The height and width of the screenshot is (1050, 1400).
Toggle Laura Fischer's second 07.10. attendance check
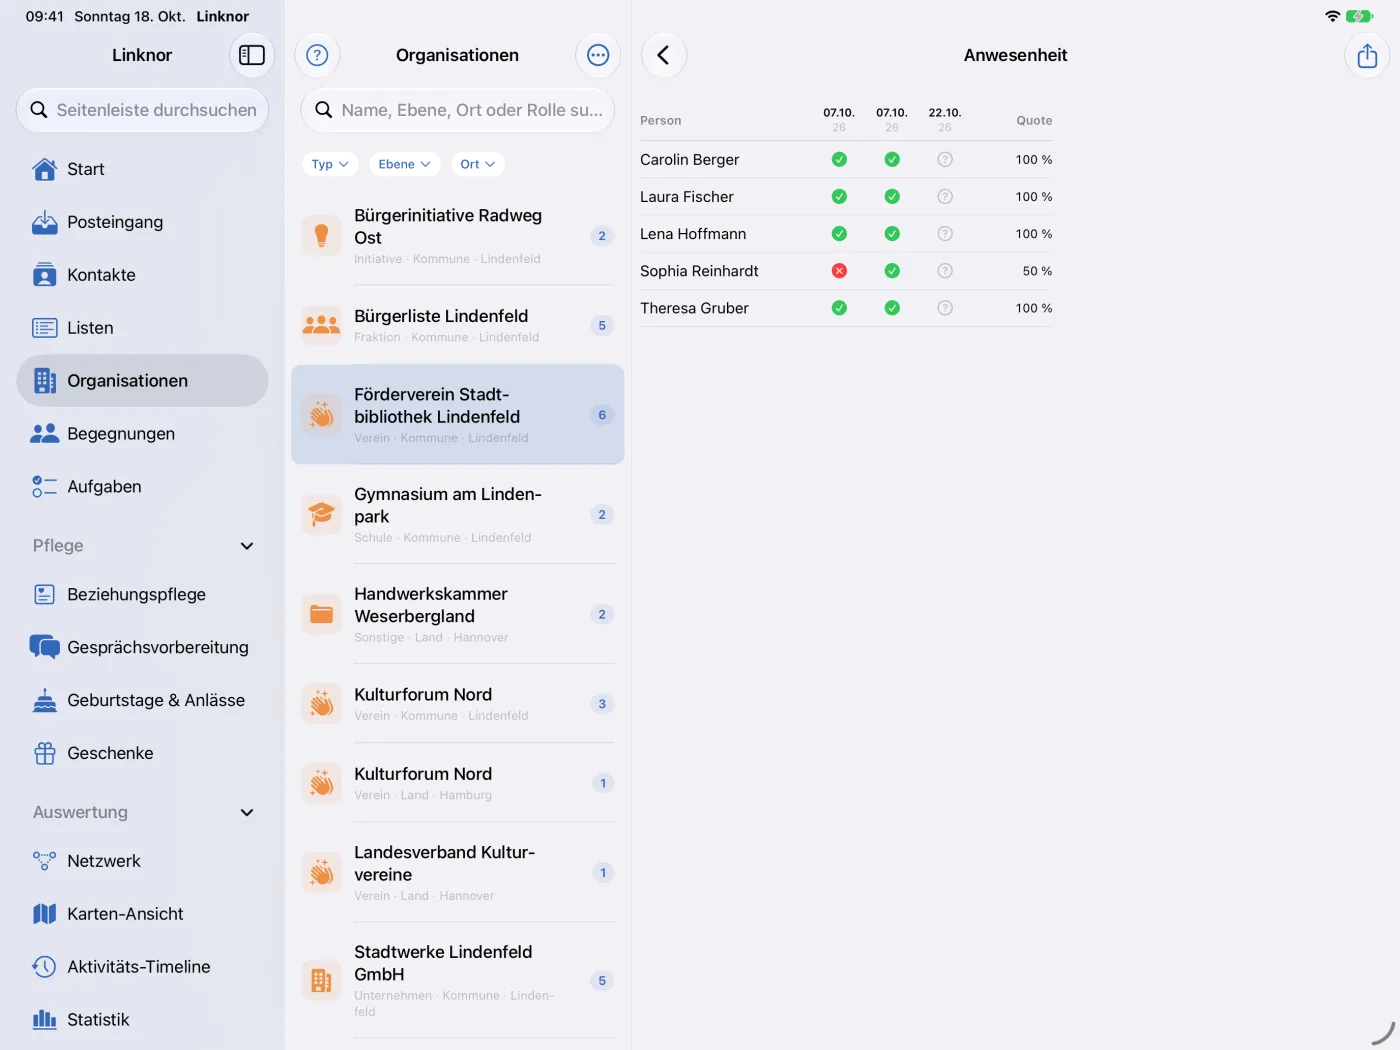point(892,197)
